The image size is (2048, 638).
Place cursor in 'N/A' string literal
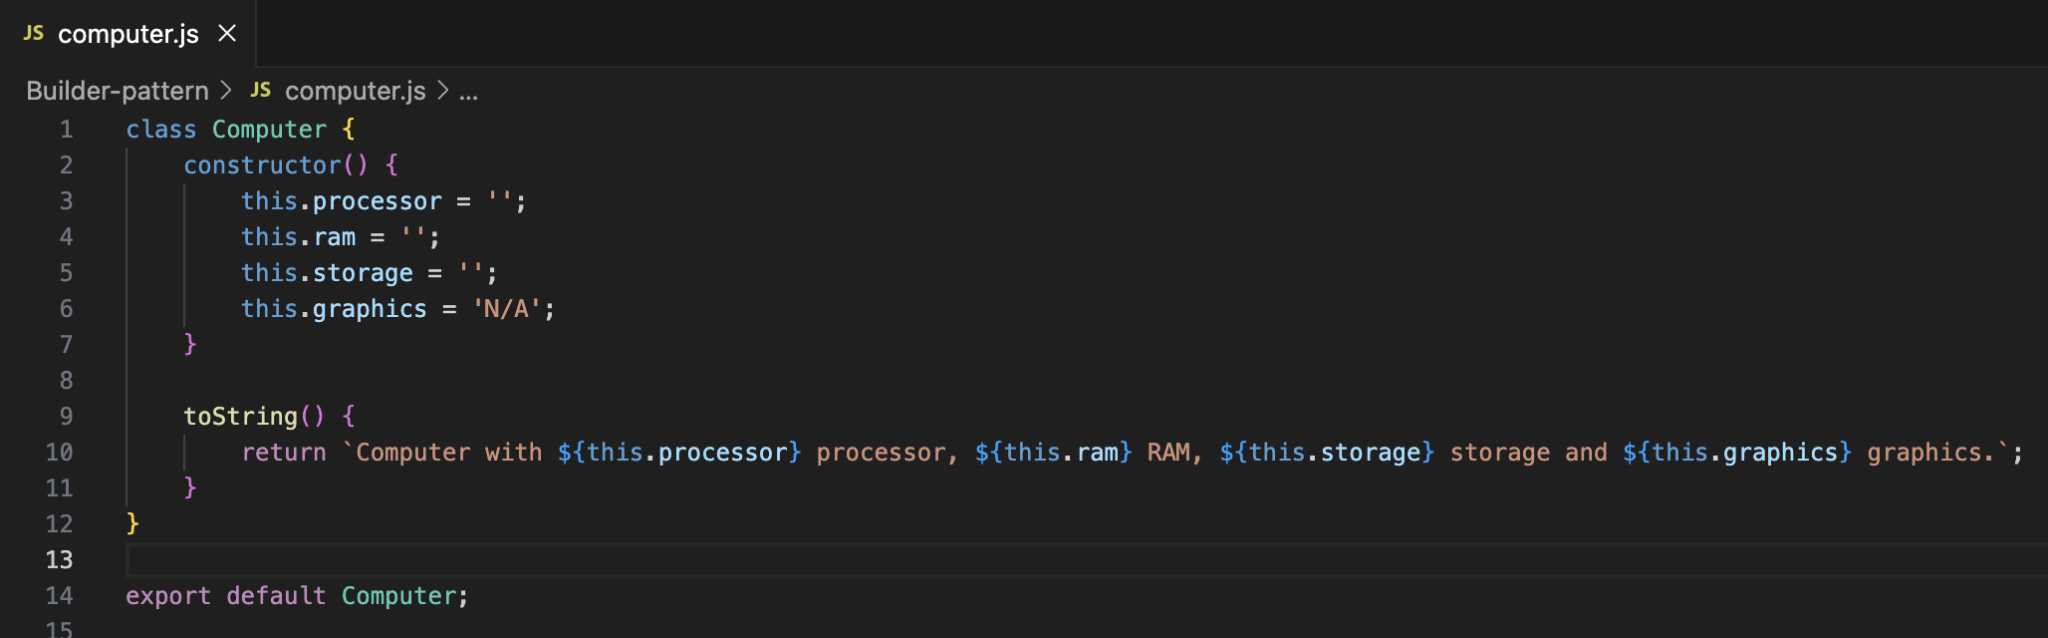(x=506, y=309)
